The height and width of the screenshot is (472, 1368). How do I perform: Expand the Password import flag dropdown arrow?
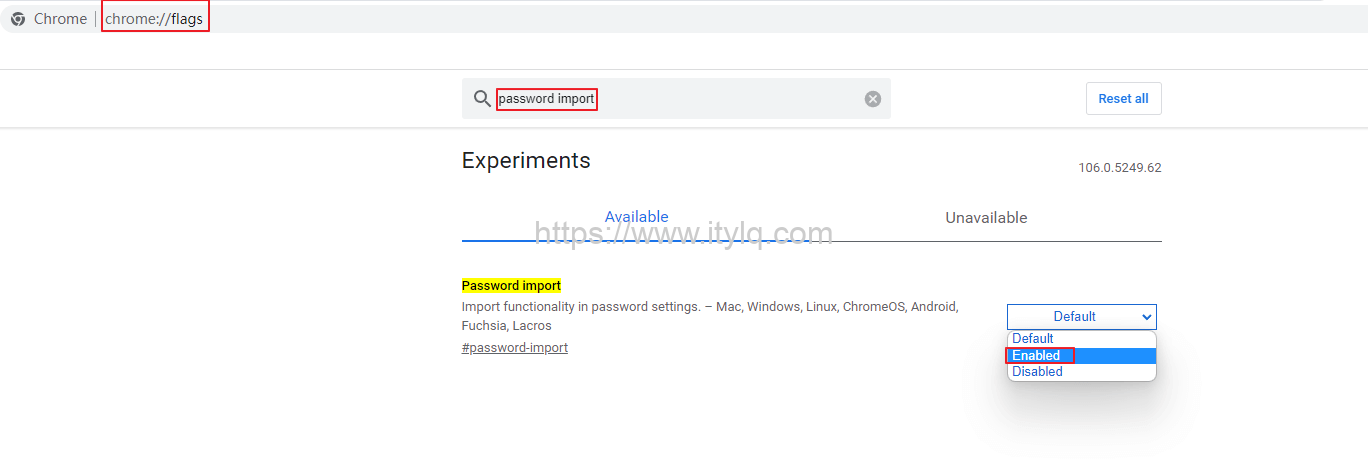coord(1146,317)
